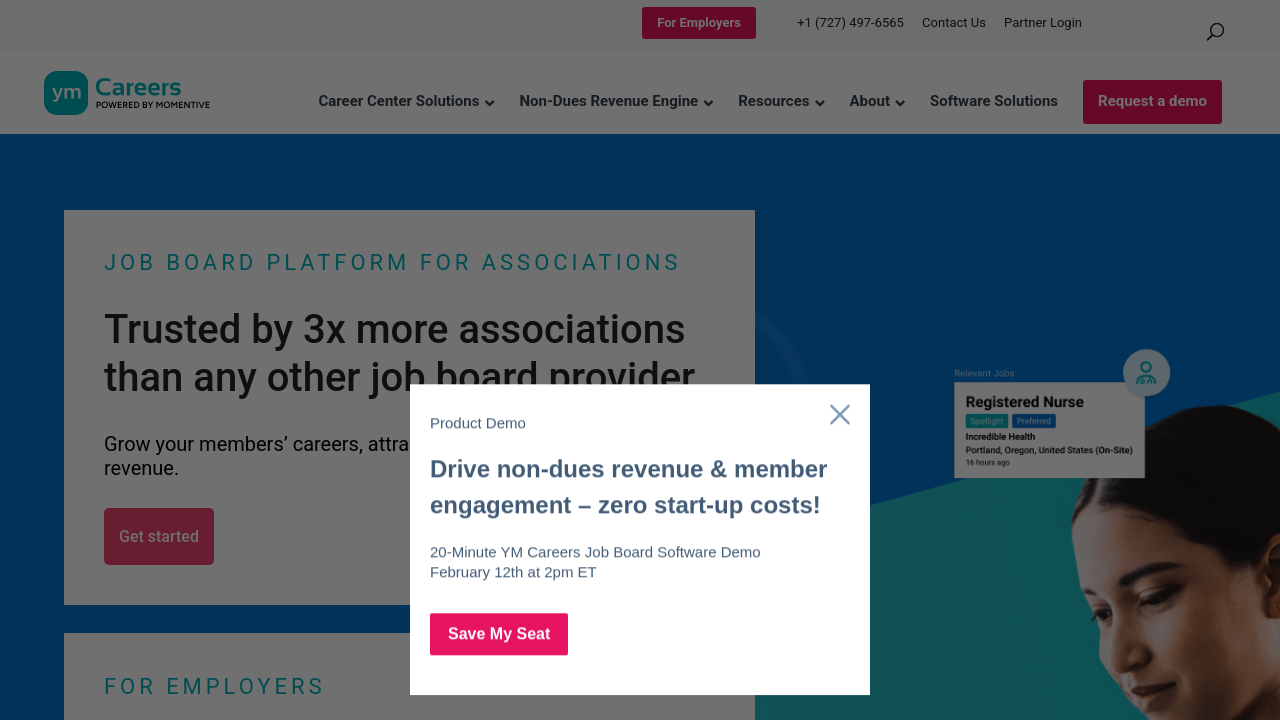Open the Partner Login link
Image resolution: width=1280 pixels, height=720 pixels.
[1042, 23]
